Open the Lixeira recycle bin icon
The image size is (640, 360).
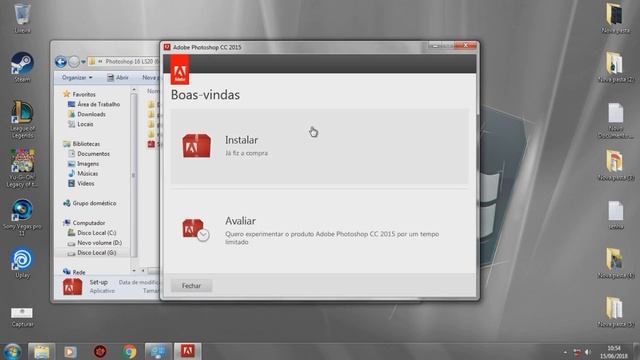point(22,18)
